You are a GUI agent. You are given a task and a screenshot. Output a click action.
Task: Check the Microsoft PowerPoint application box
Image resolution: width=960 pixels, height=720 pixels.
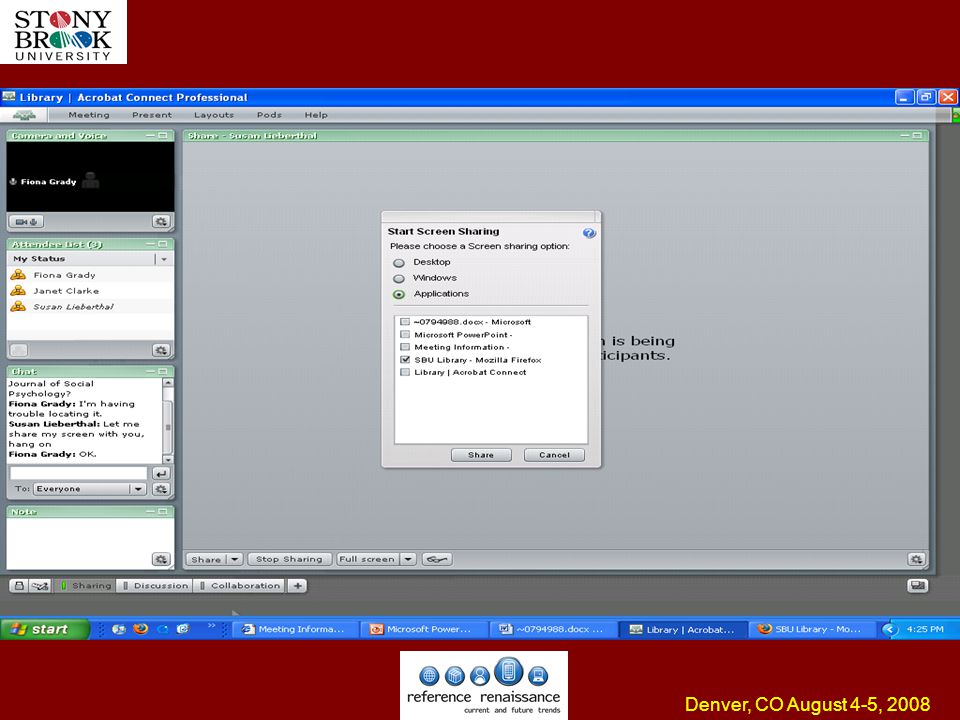click(x=405, y=334)
